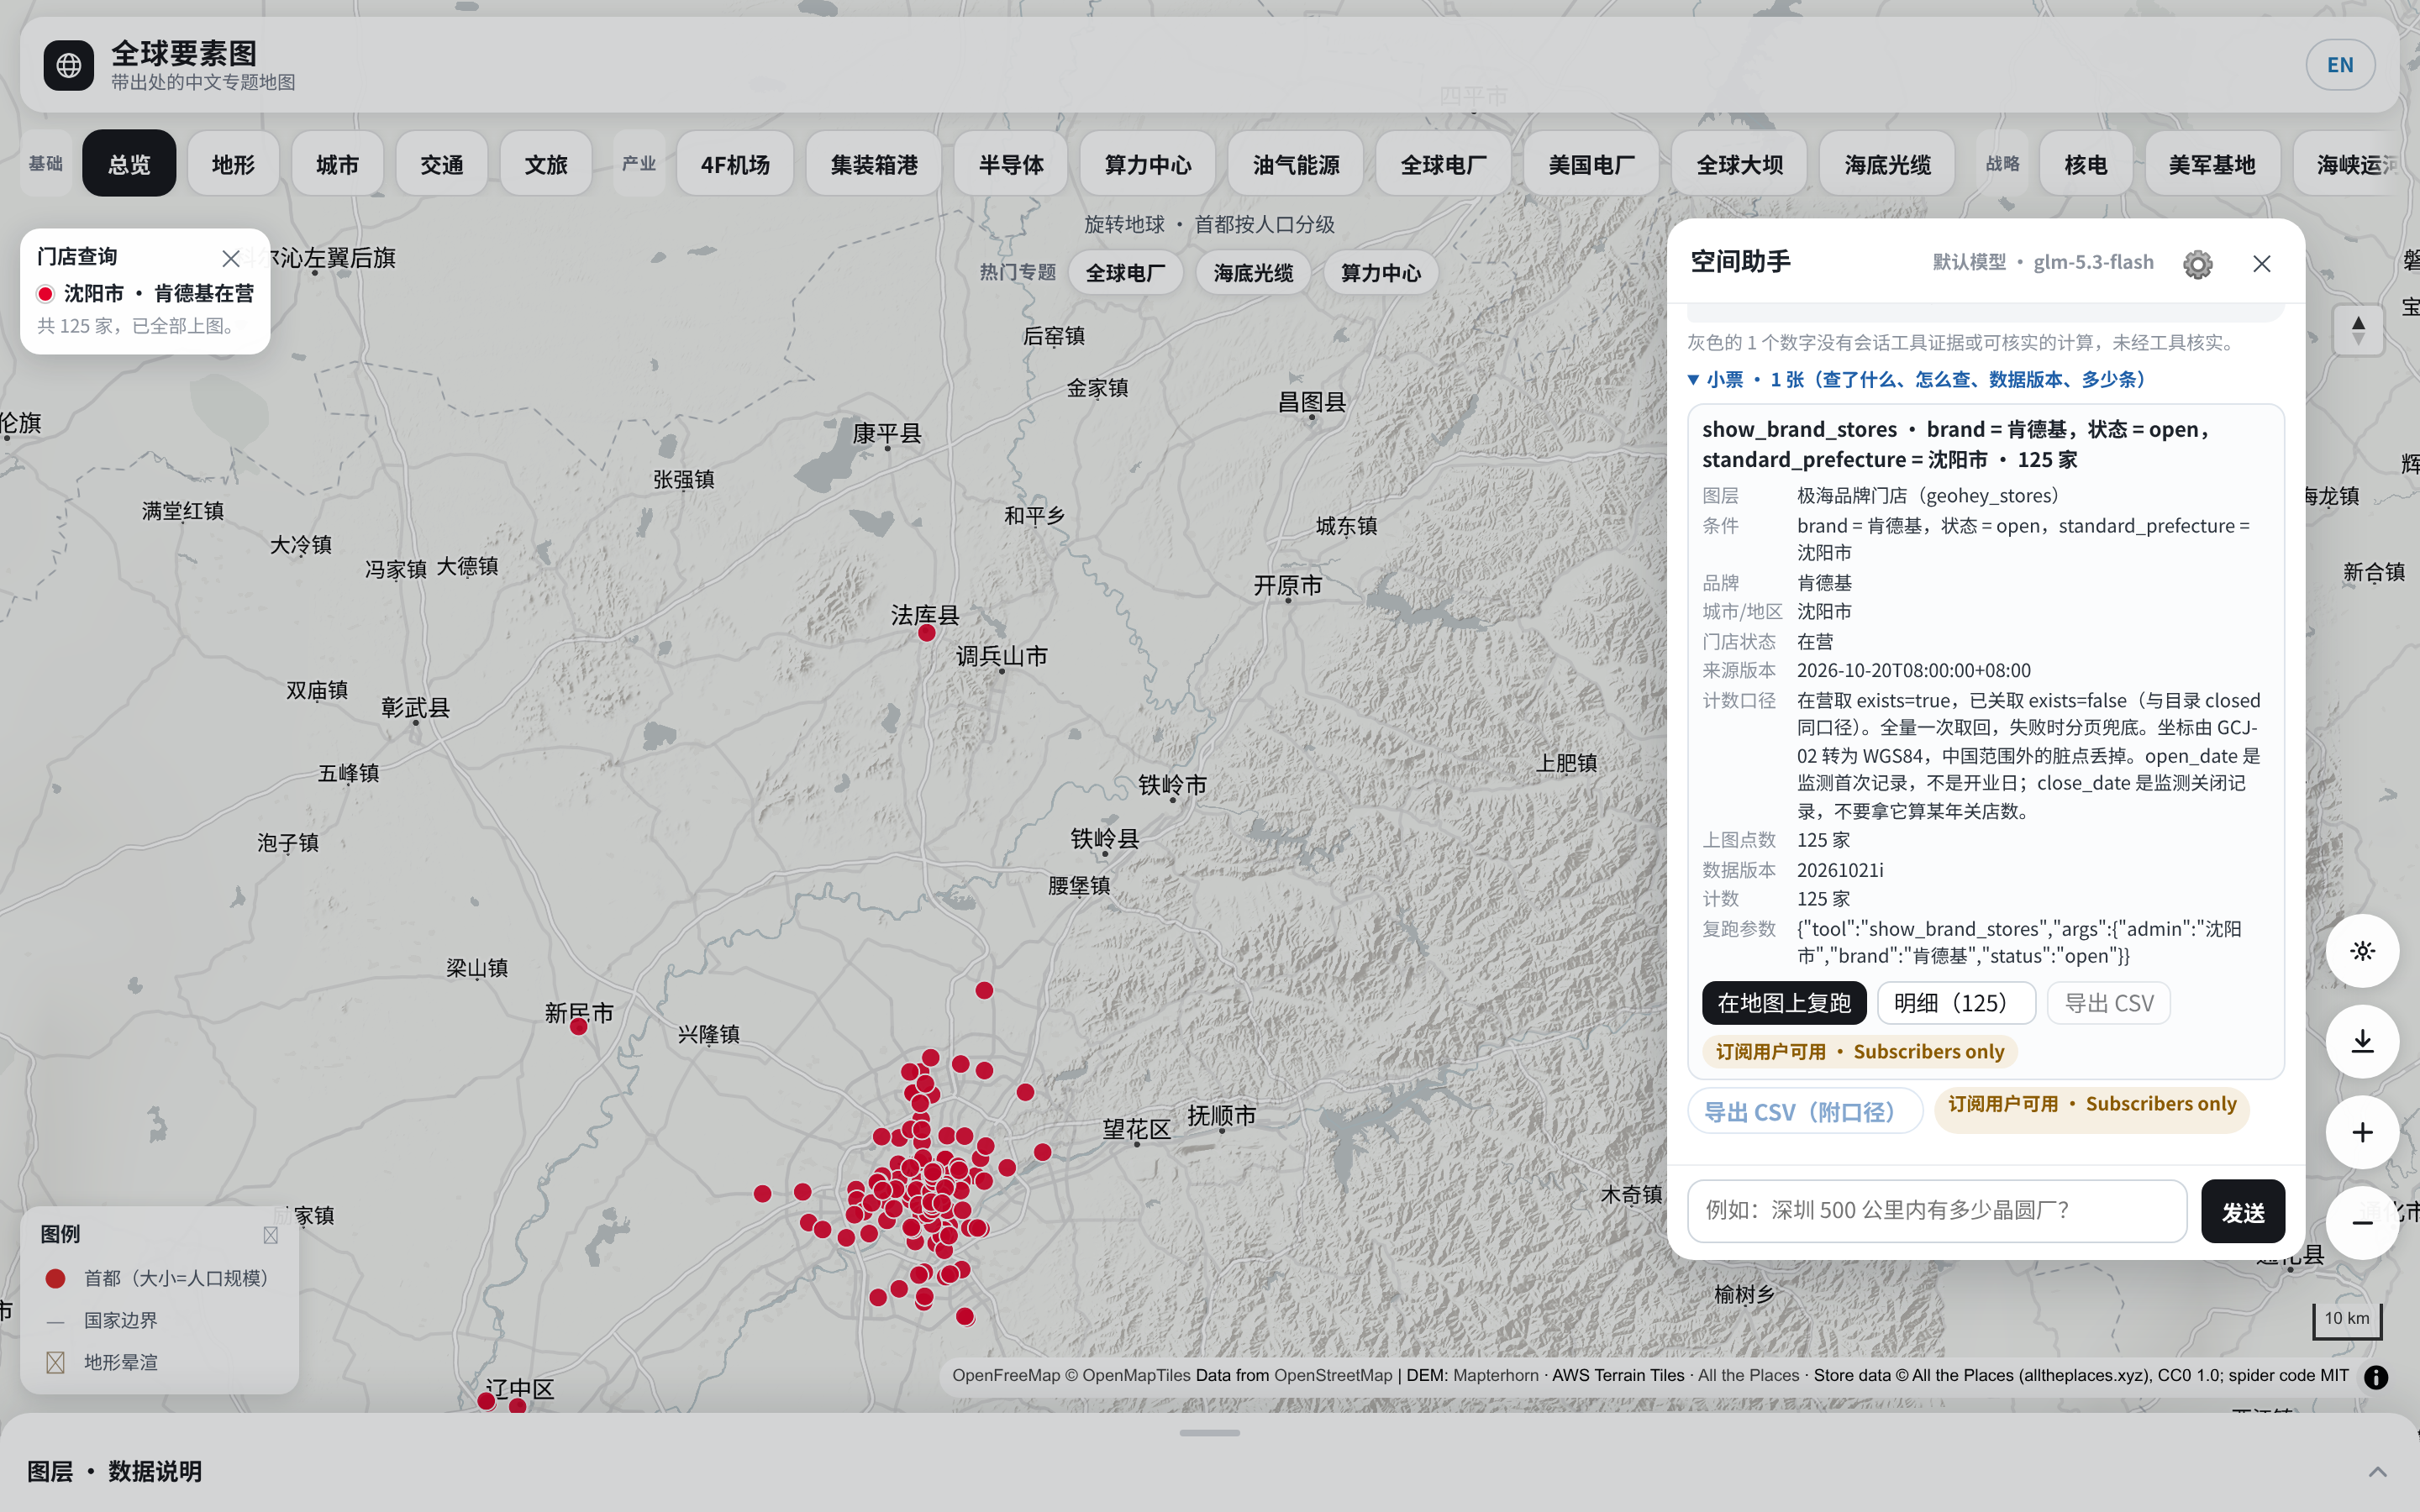Open the attribution info icon
Viewport: 2420px width, 1512px height.
[2376, 1377]
